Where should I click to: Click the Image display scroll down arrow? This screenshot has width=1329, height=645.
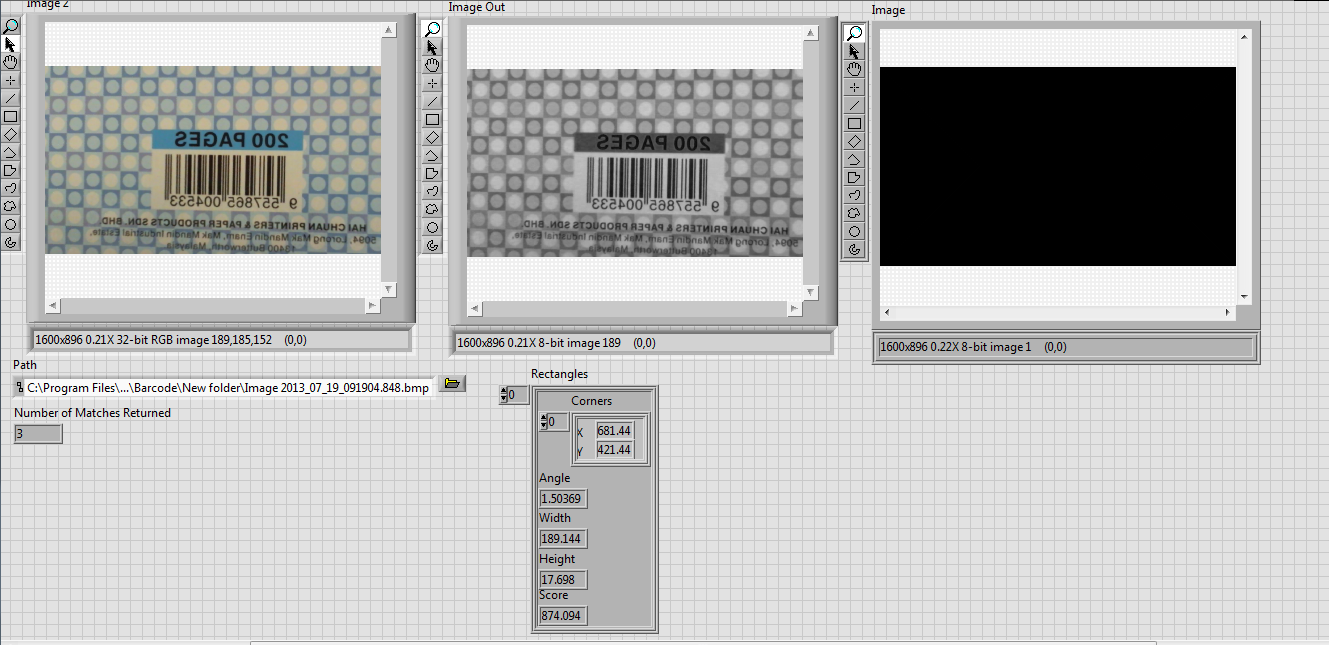point(1244,297)
